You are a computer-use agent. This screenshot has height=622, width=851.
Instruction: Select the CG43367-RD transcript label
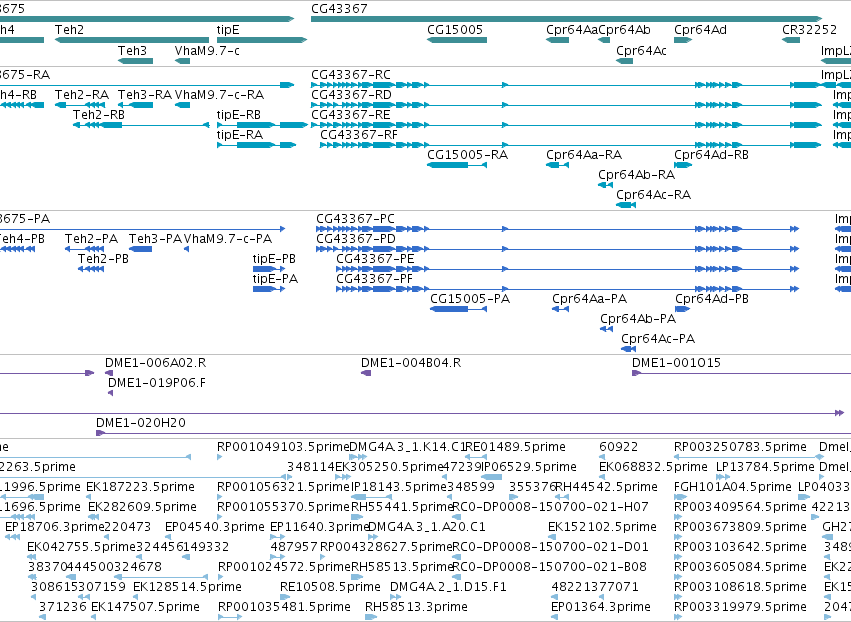[351, 94]
